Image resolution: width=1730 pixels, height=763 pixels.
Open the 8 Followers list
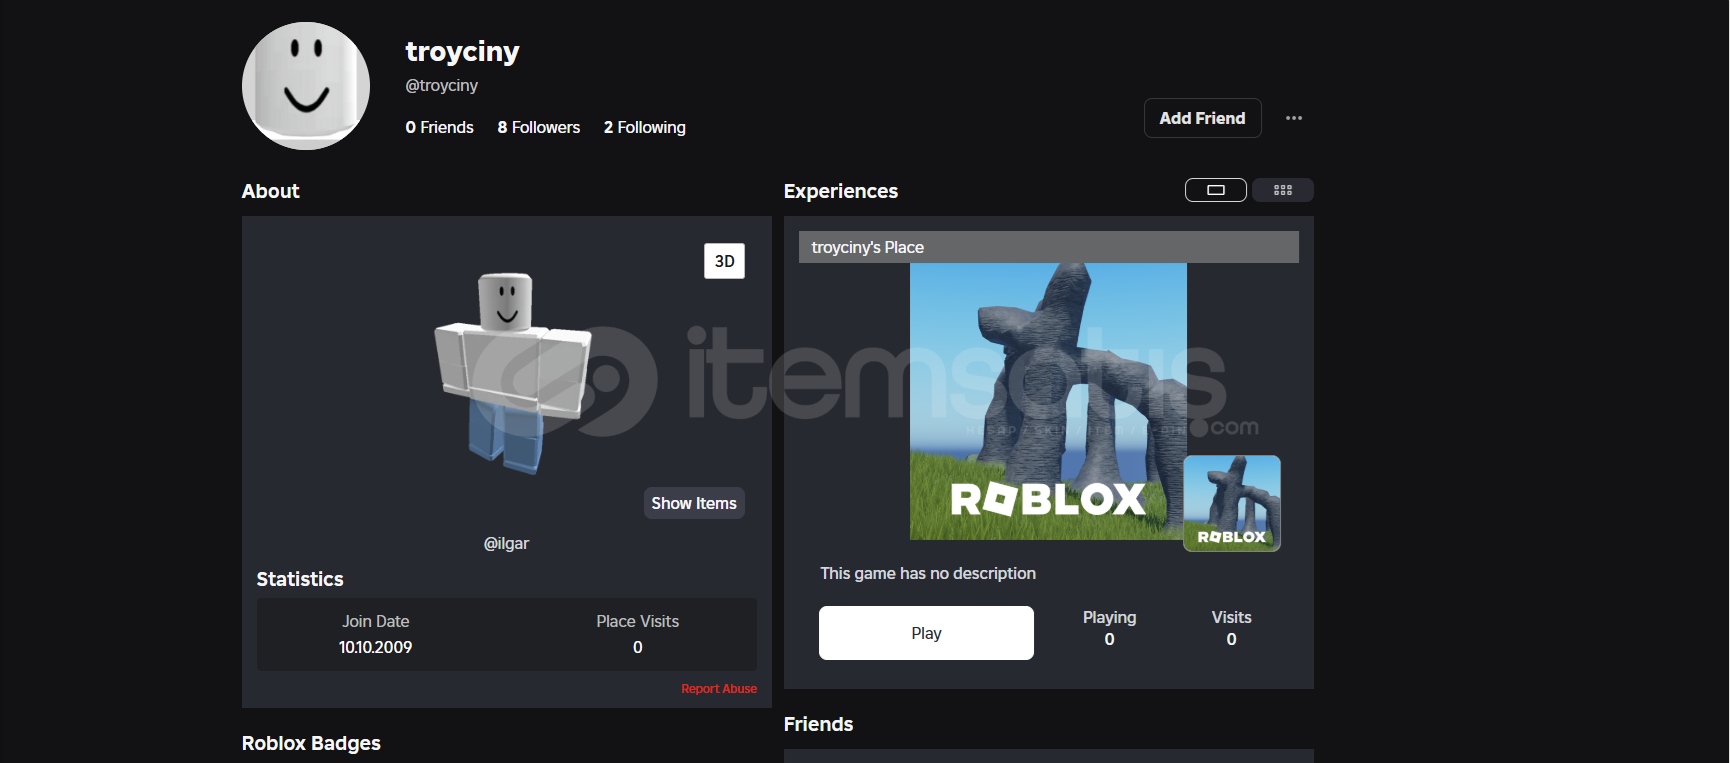point(539,127)
